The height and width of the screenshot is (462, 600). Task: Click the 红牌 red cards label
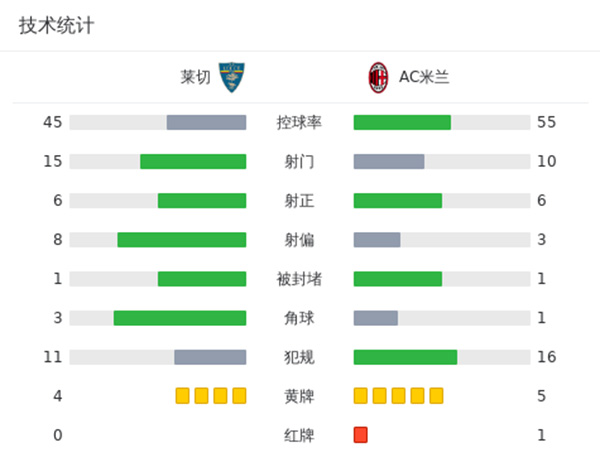pos(299,435)
